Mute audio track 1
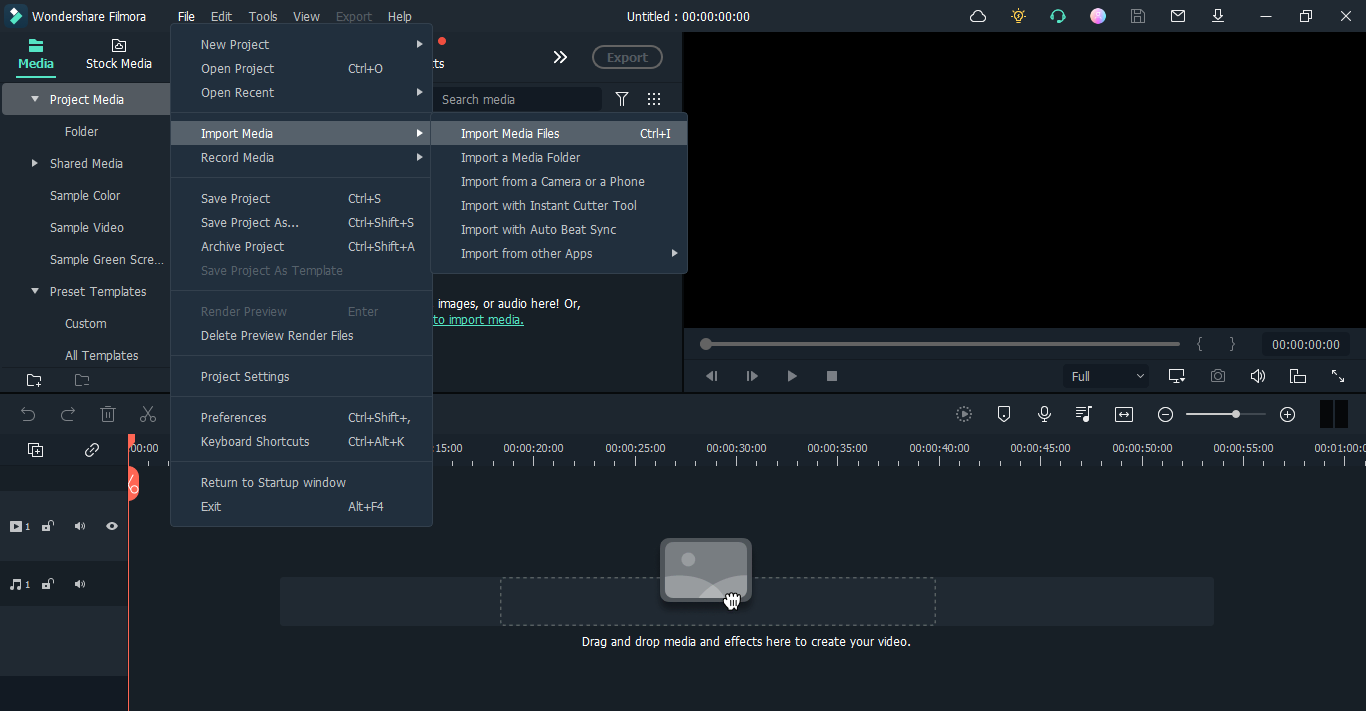 click(80, 584)
